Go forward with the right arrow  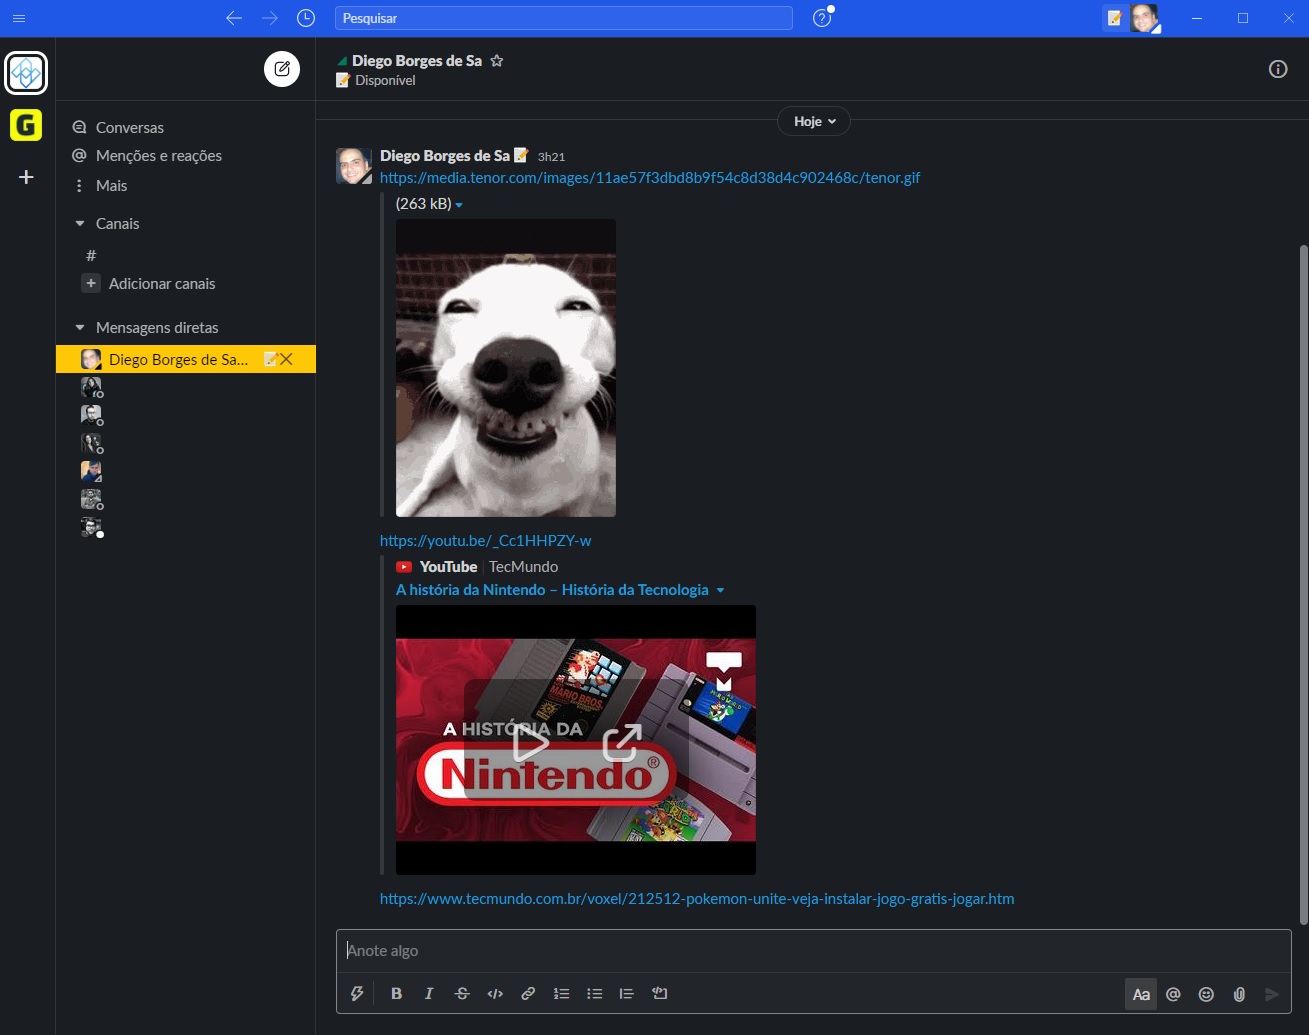coord(270,18)
